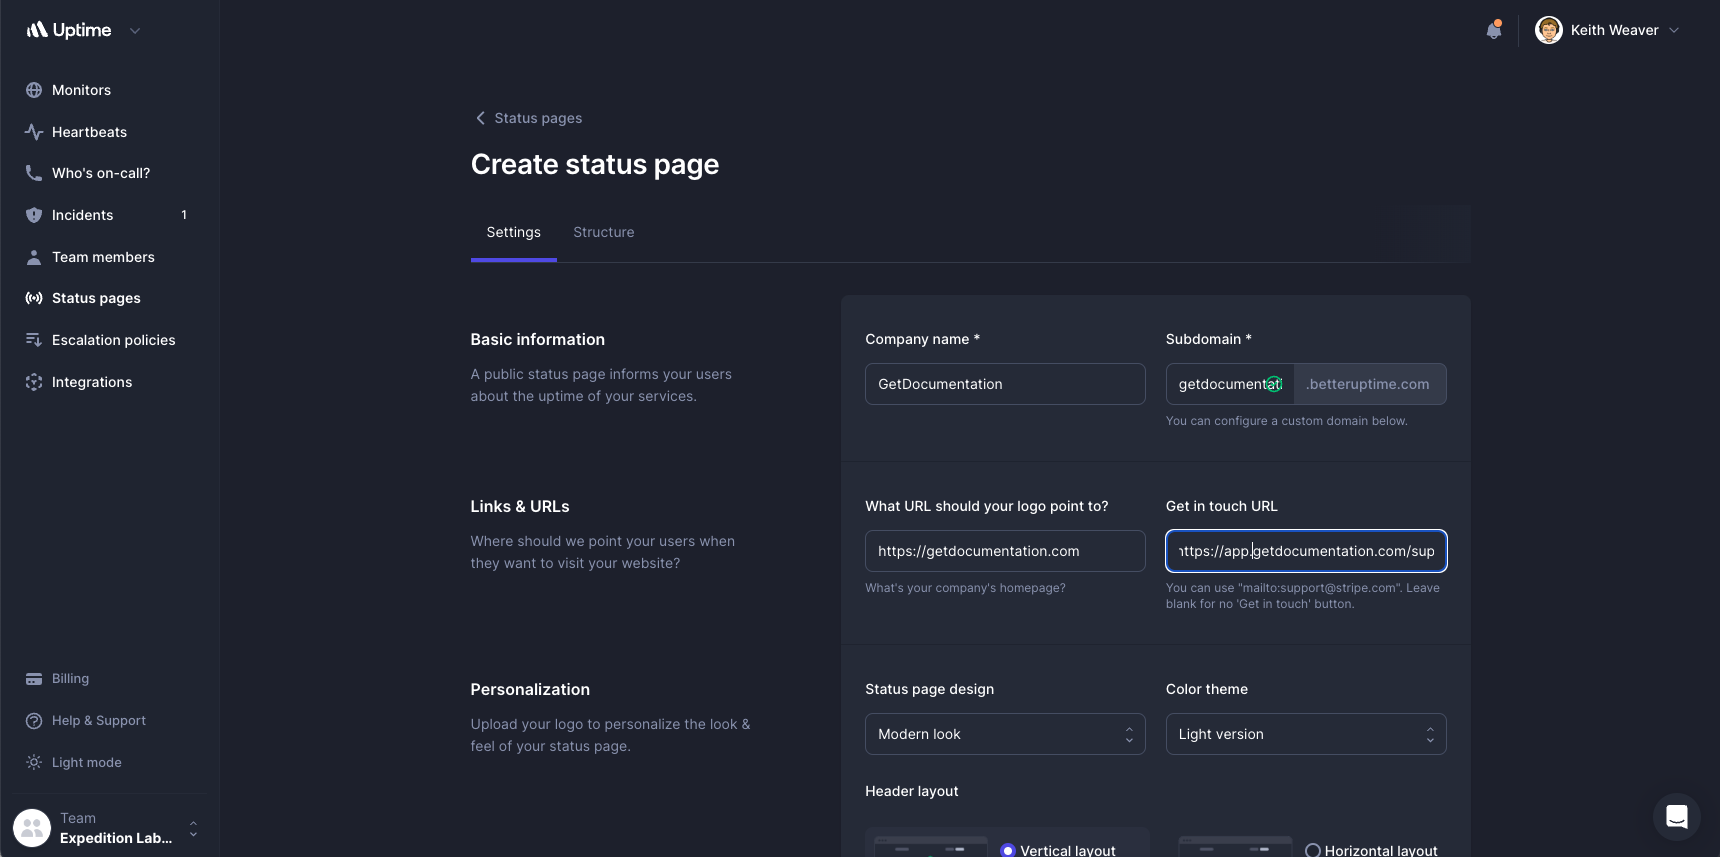This screenshot has width=1720, height=857.
Task: Click the Company name input field
Action: click(1004, 384)
